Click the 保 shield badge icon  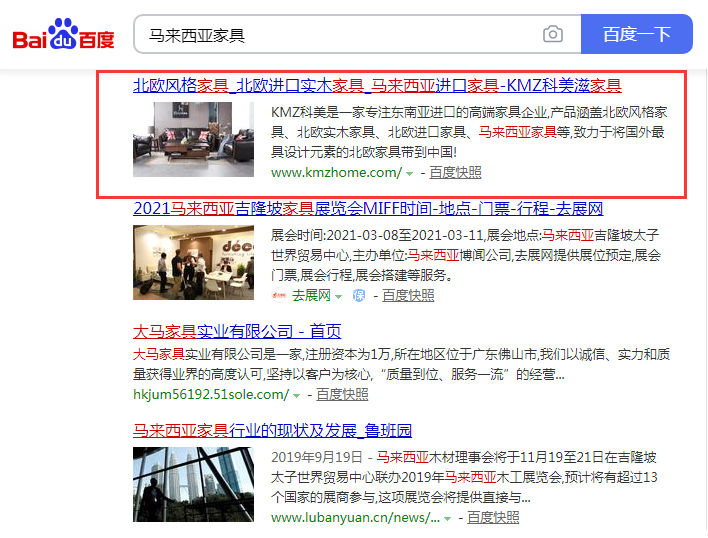tap(359, 296)
